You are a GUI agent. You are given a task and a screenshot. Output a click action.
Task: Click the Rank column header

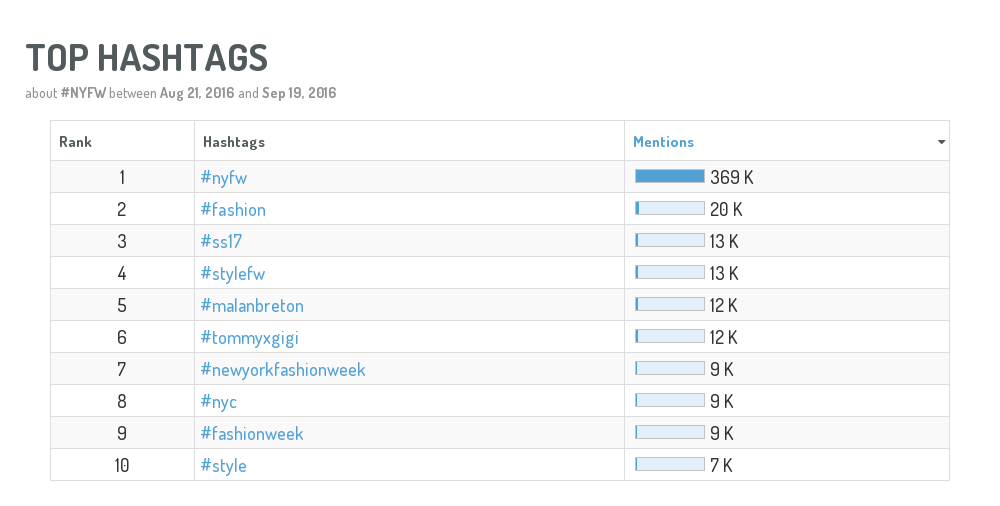(x=75, y=142)
